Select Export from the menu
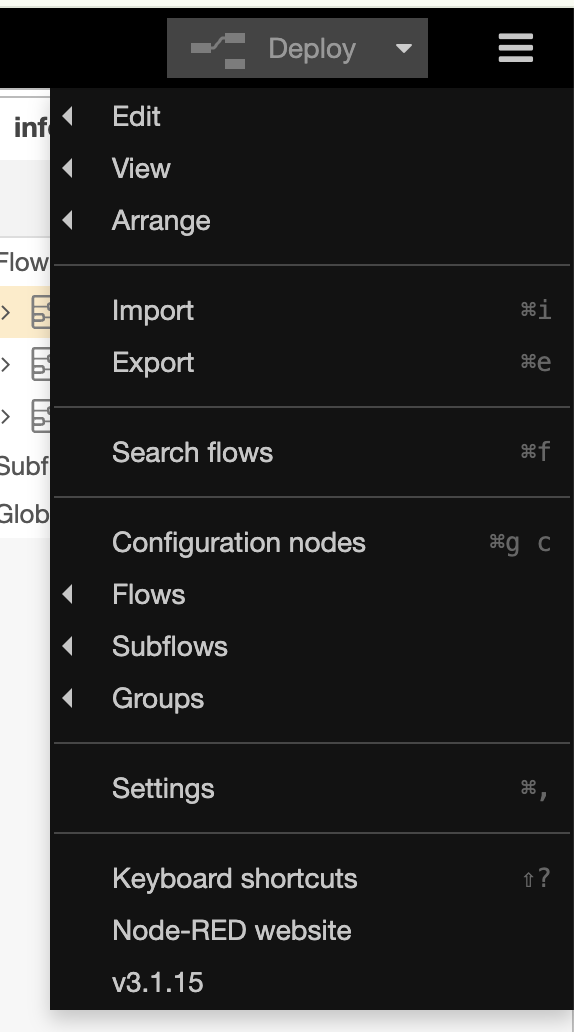Viewport: 574px width, 1032px height. (x=311, y=362)
